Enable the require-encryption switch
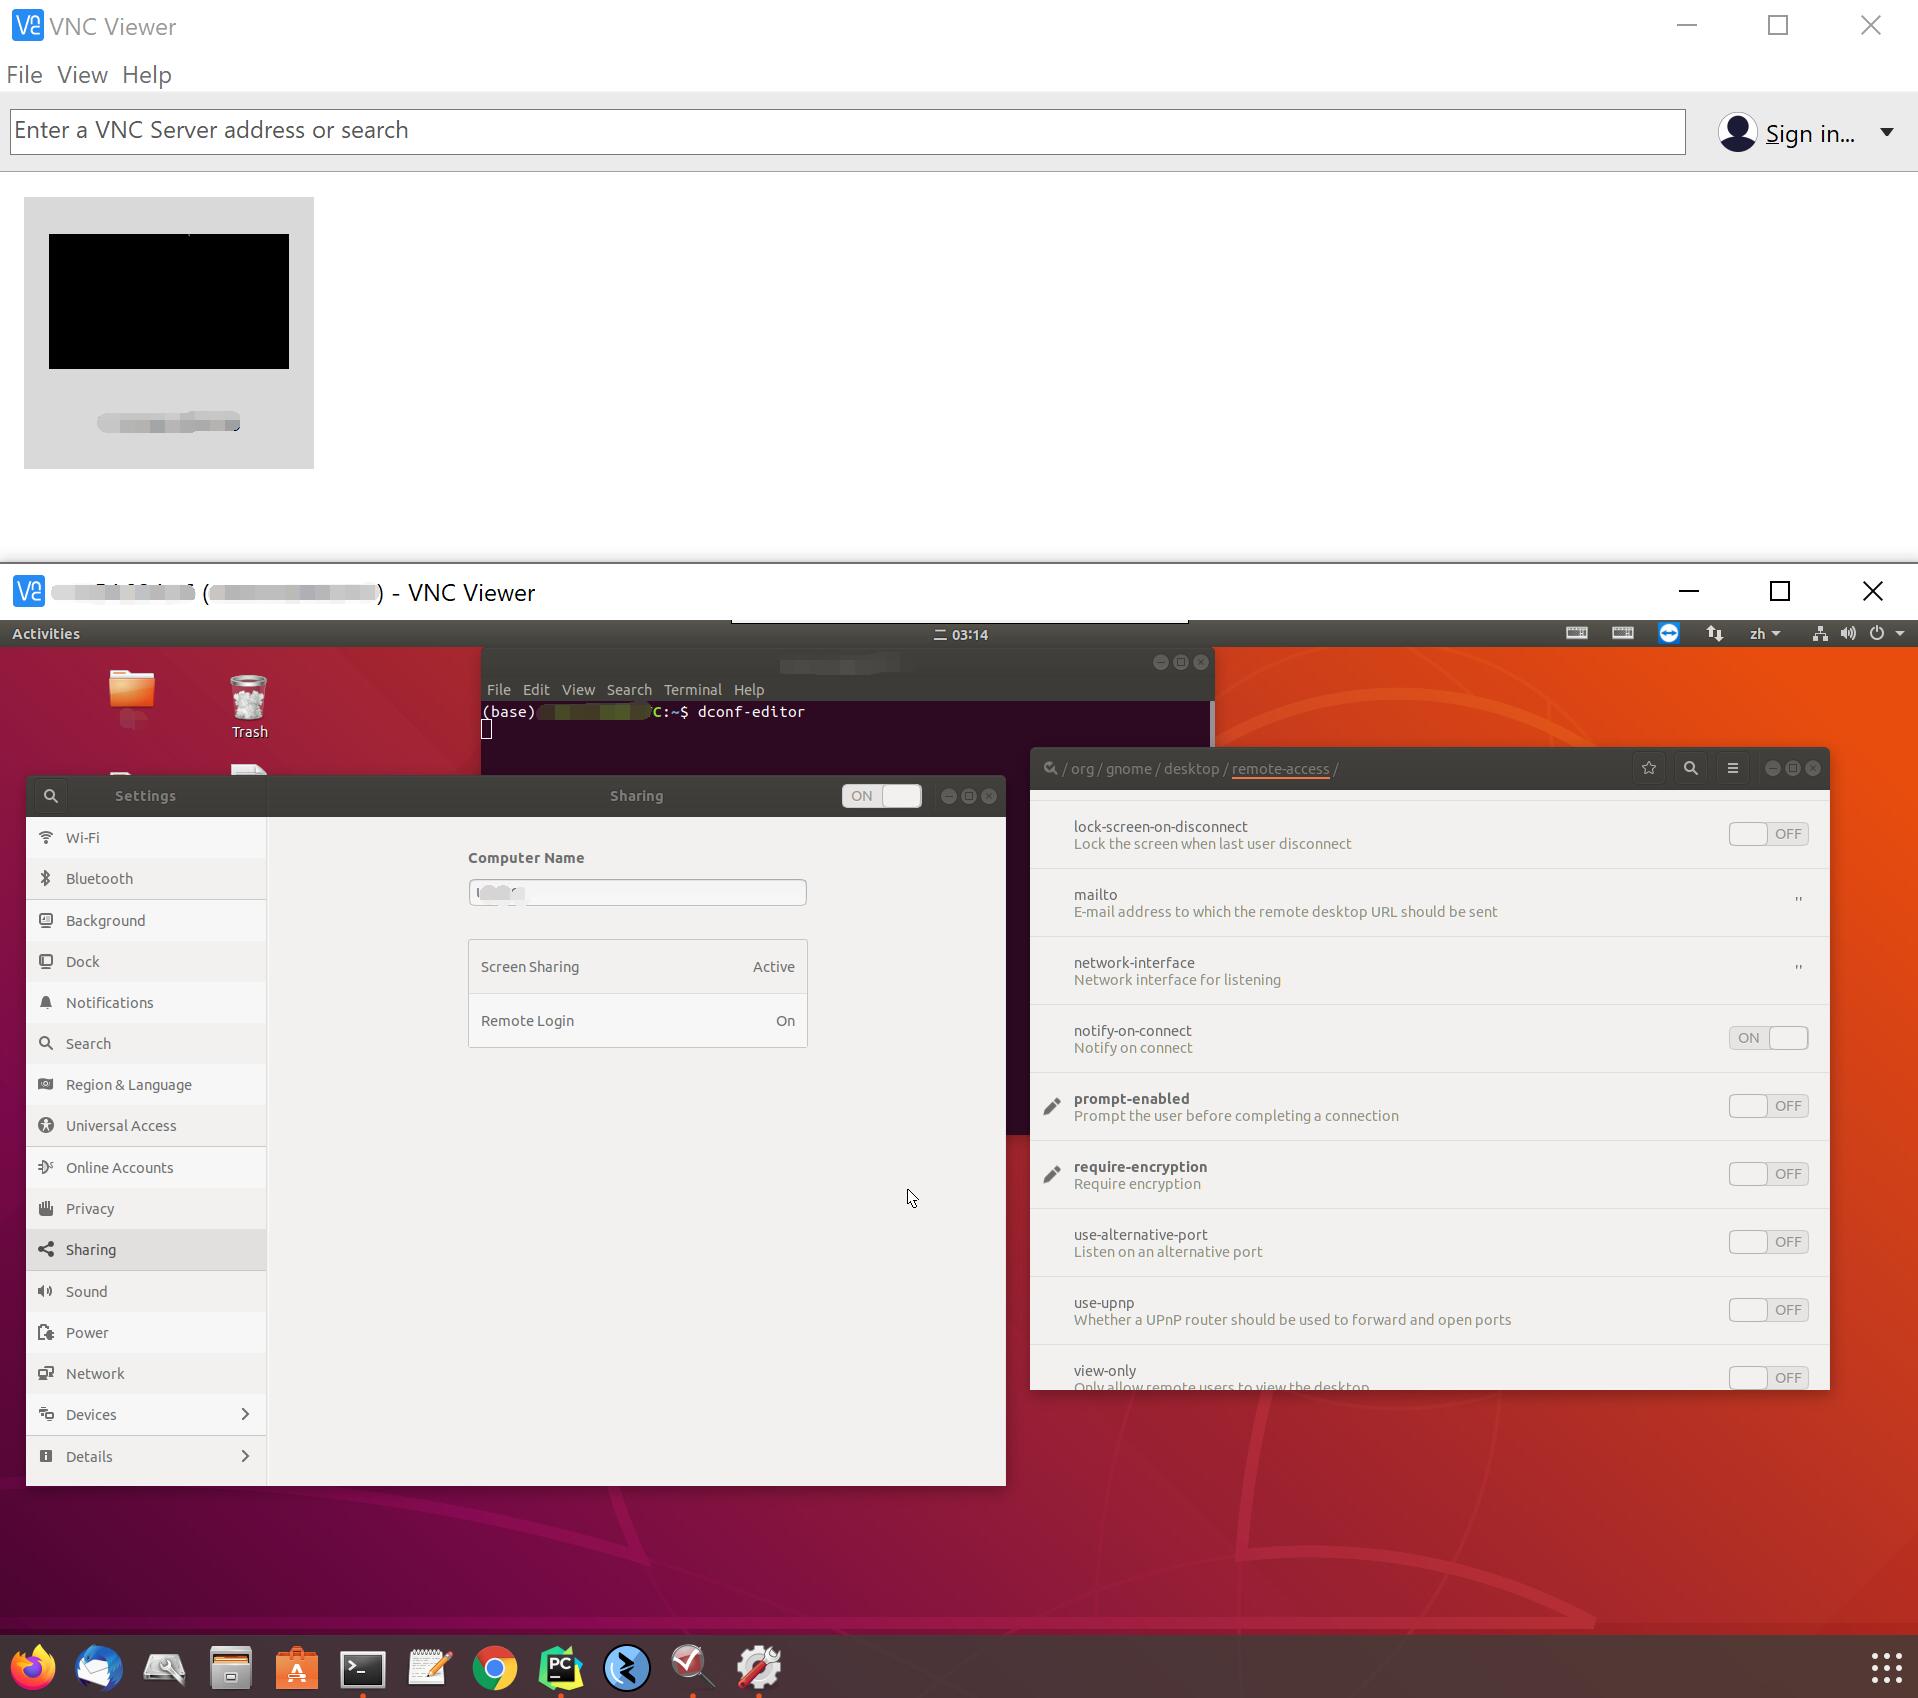Viewport: 1918px width, 1698px height. coord(1768,1174)
